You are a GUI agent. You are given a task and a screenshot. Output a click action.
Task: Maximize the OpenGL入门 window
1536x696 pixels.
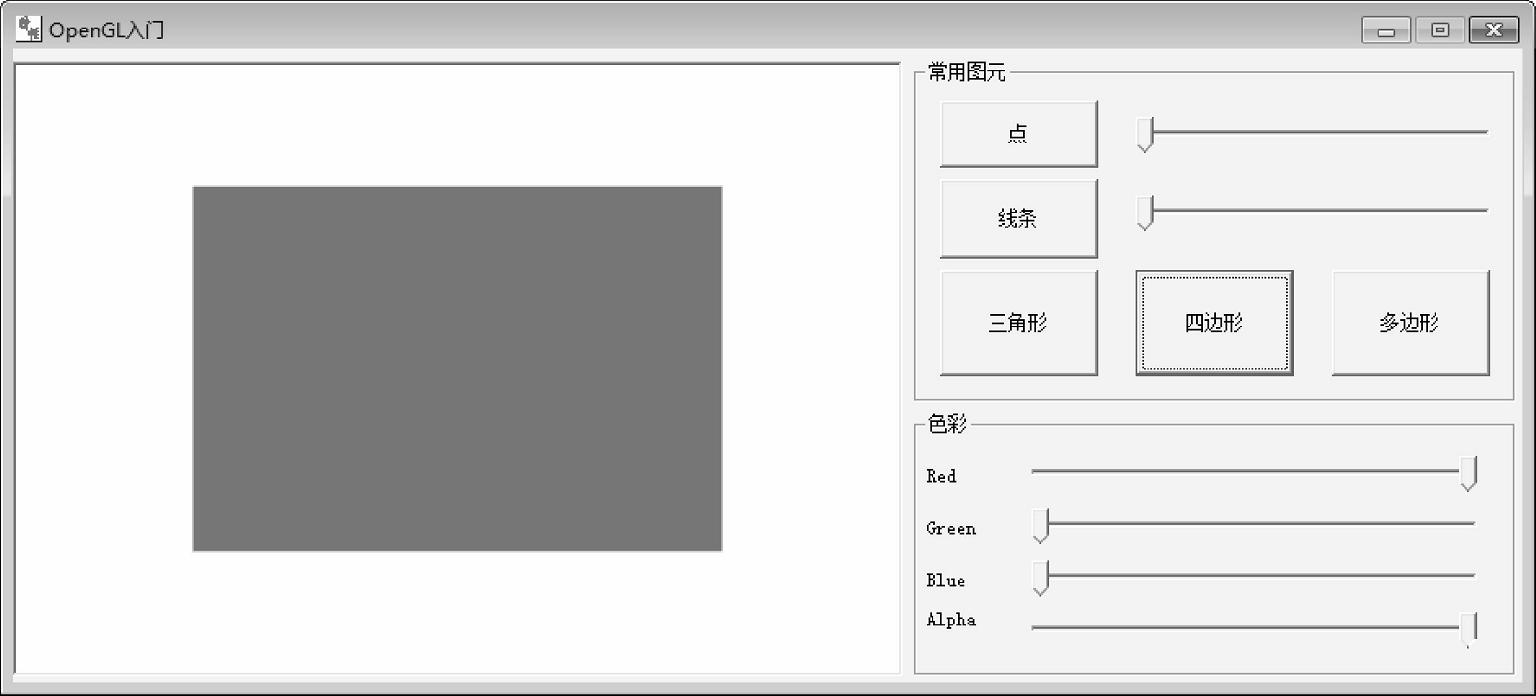tap(1440, 31)
